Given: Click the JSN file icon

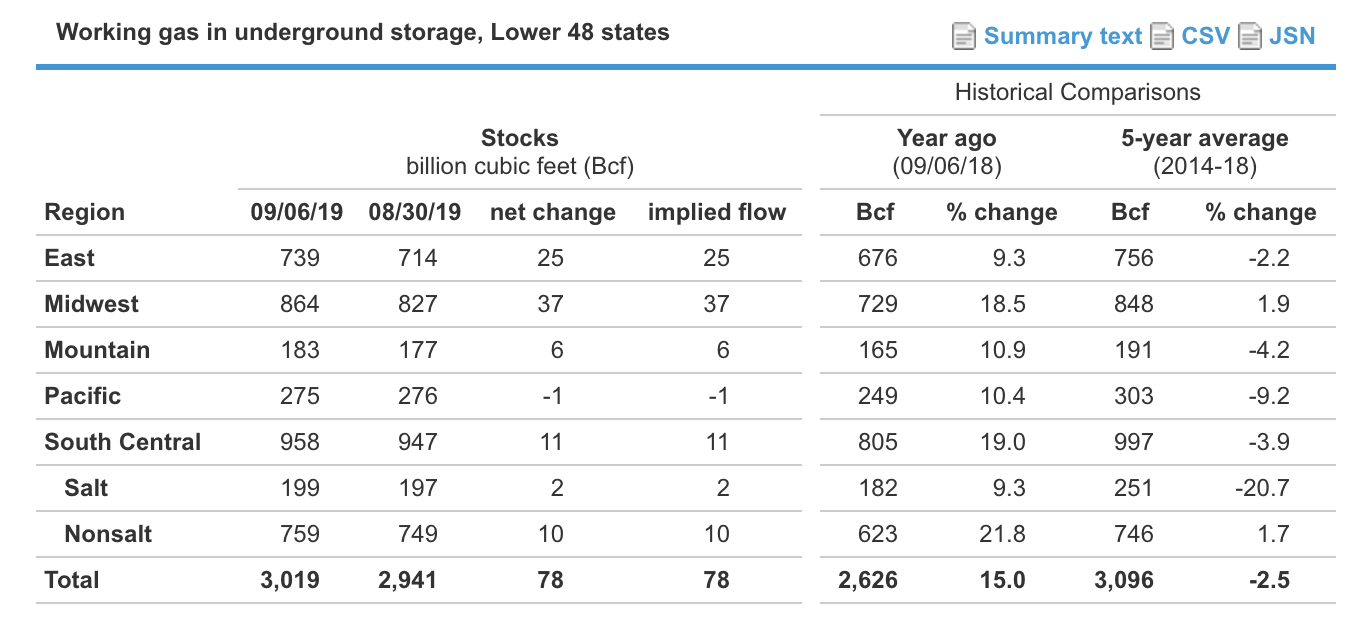Looking at the screenshot, I should click(1250, 35).
